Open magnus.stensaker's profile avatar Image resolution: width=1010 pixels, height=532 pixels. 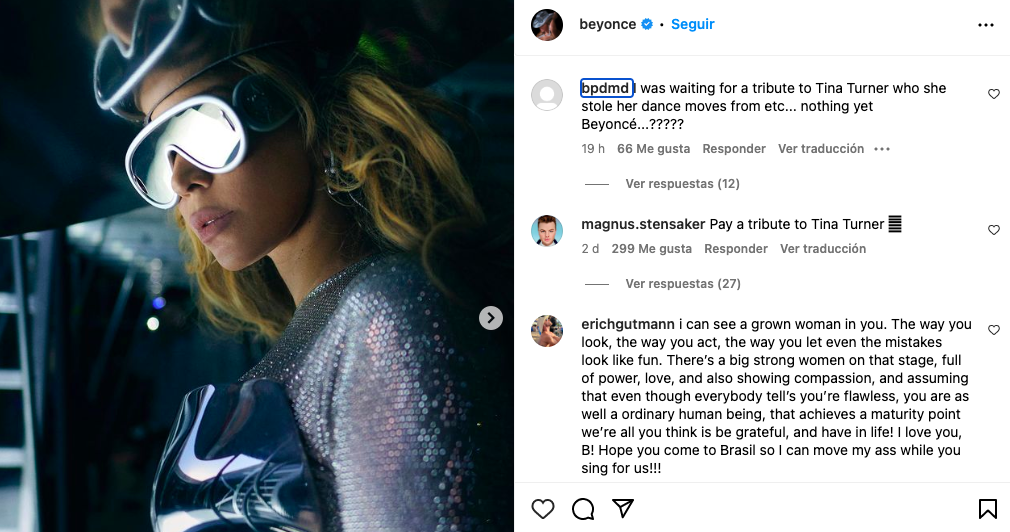(547, 231)
